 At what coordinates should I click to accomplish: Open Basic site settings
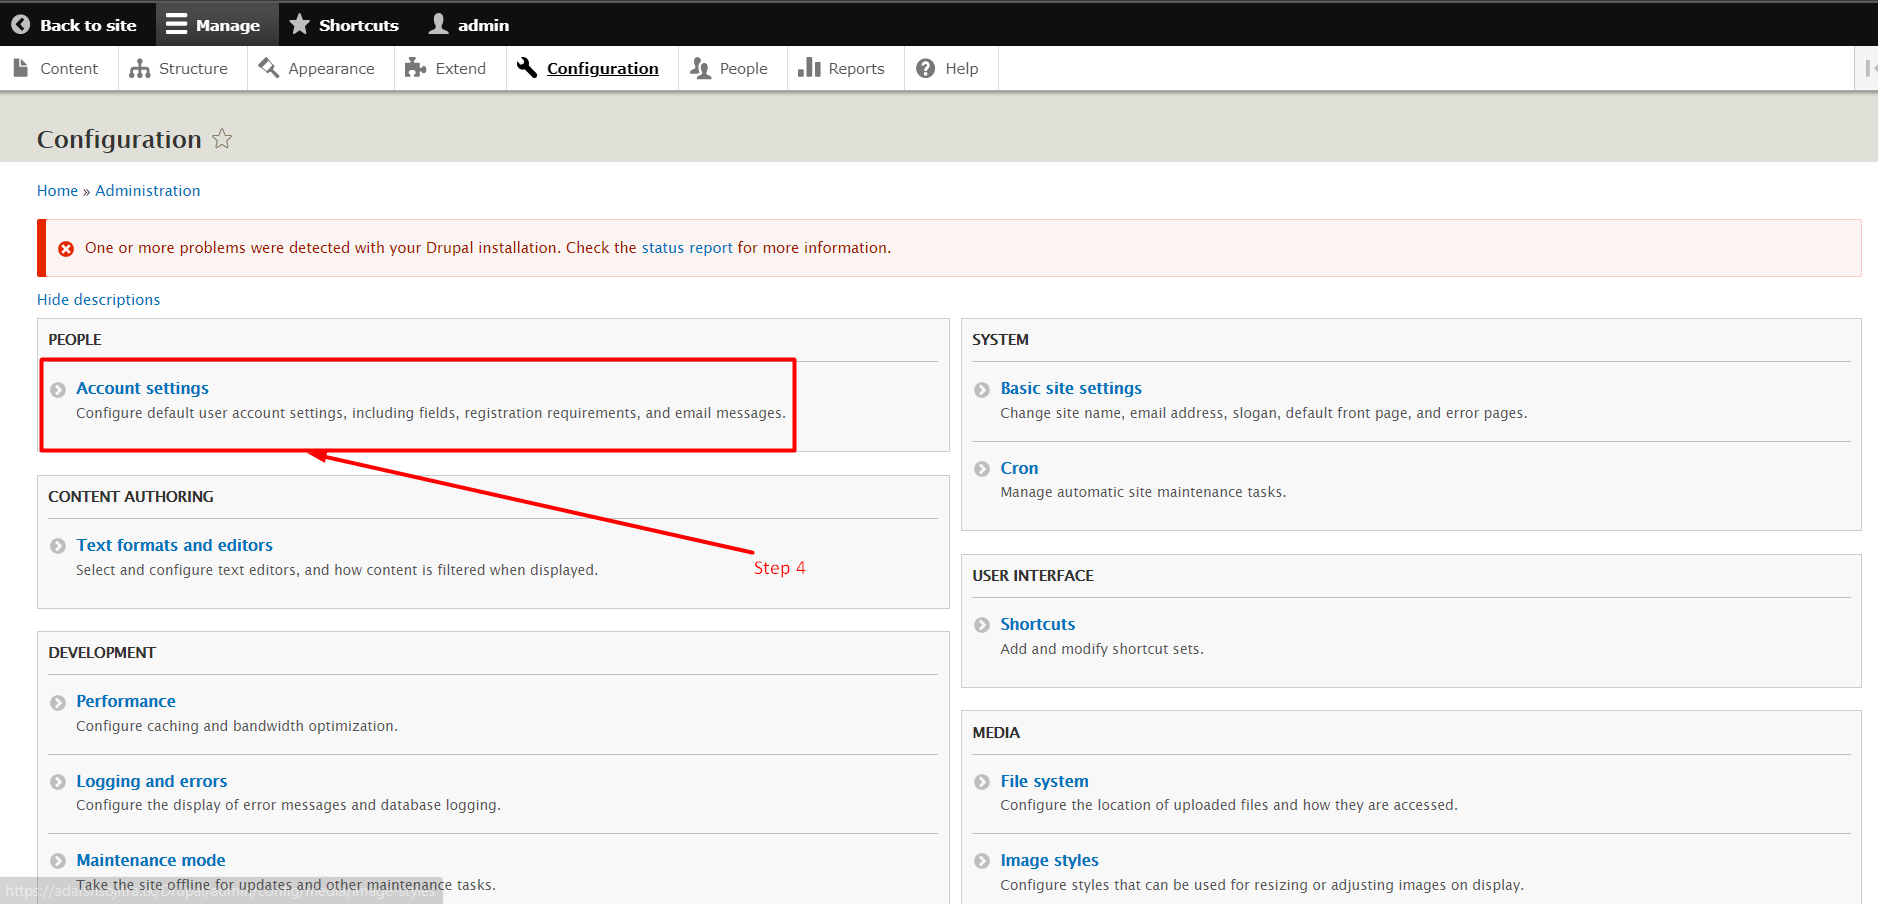[1071, 388]
